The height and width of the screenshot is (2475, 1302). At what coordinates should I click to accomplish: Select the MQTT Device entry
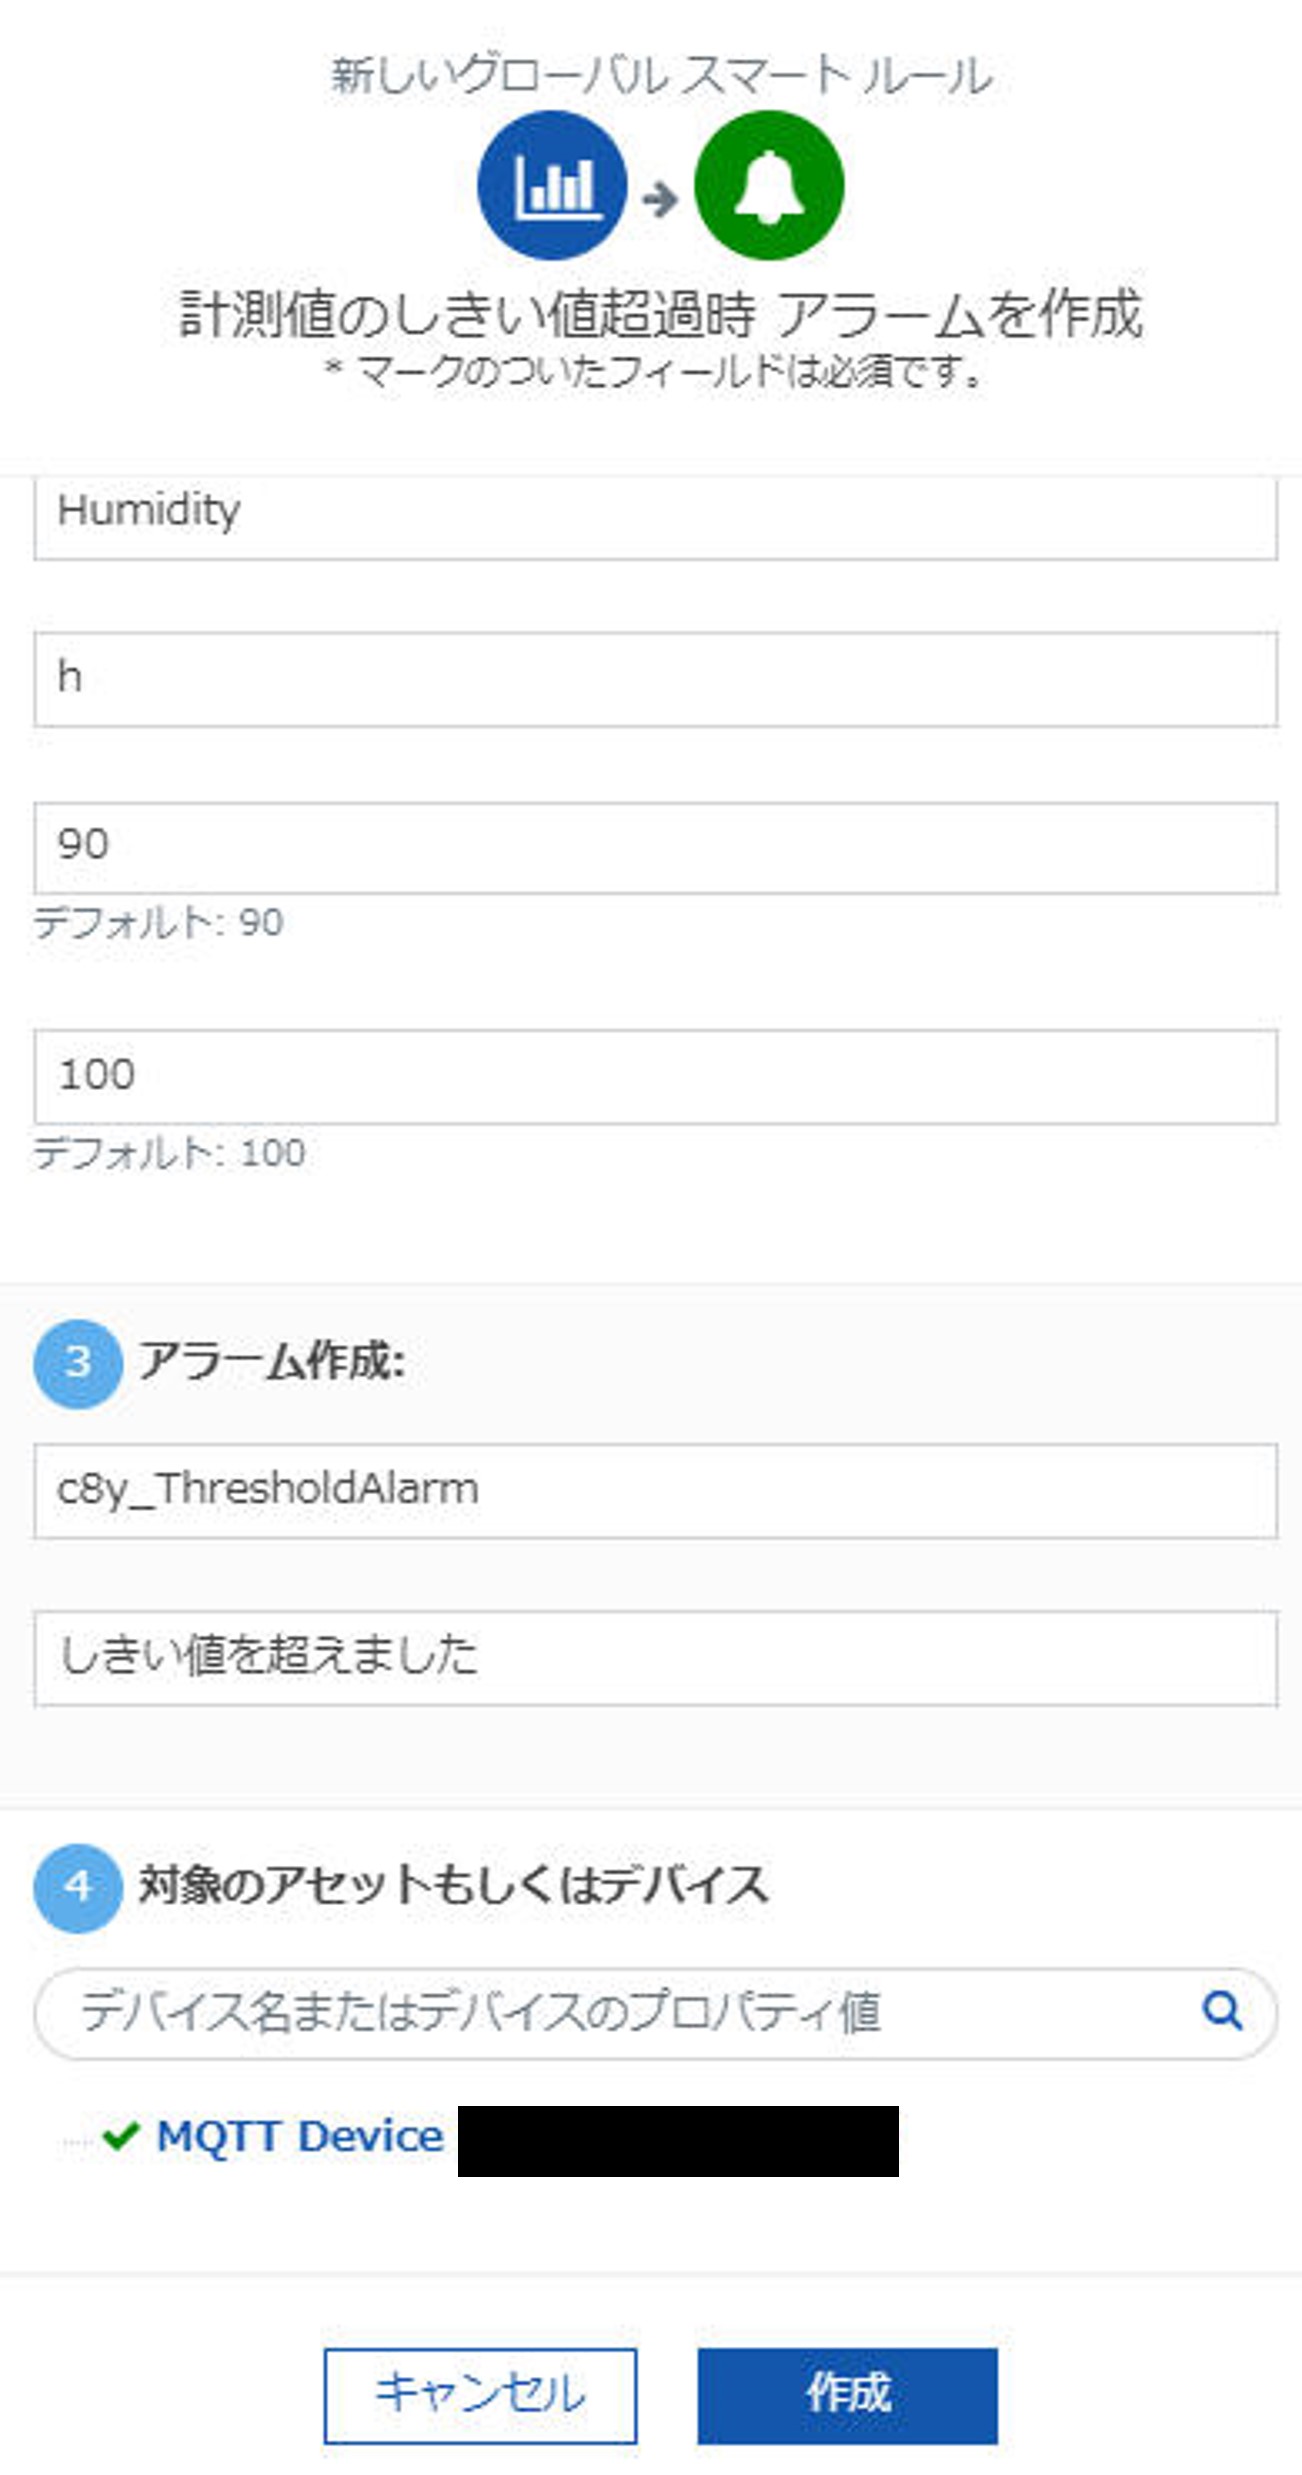pyautogui.click(x=300, y=2137)
